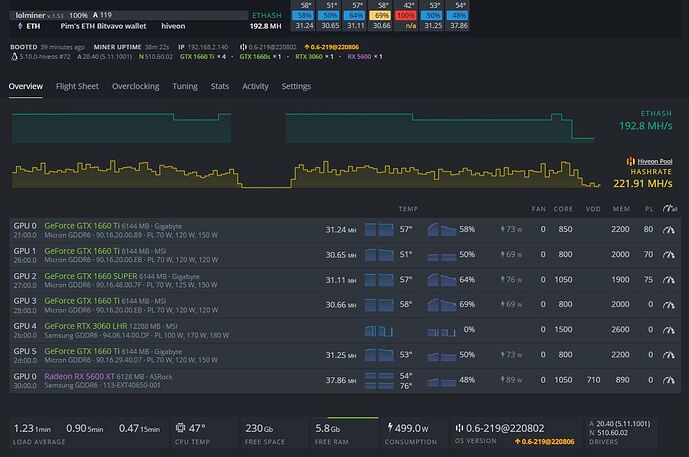
Task: Click the red 100% fan badge at top
Action: (x=406, y=15)
